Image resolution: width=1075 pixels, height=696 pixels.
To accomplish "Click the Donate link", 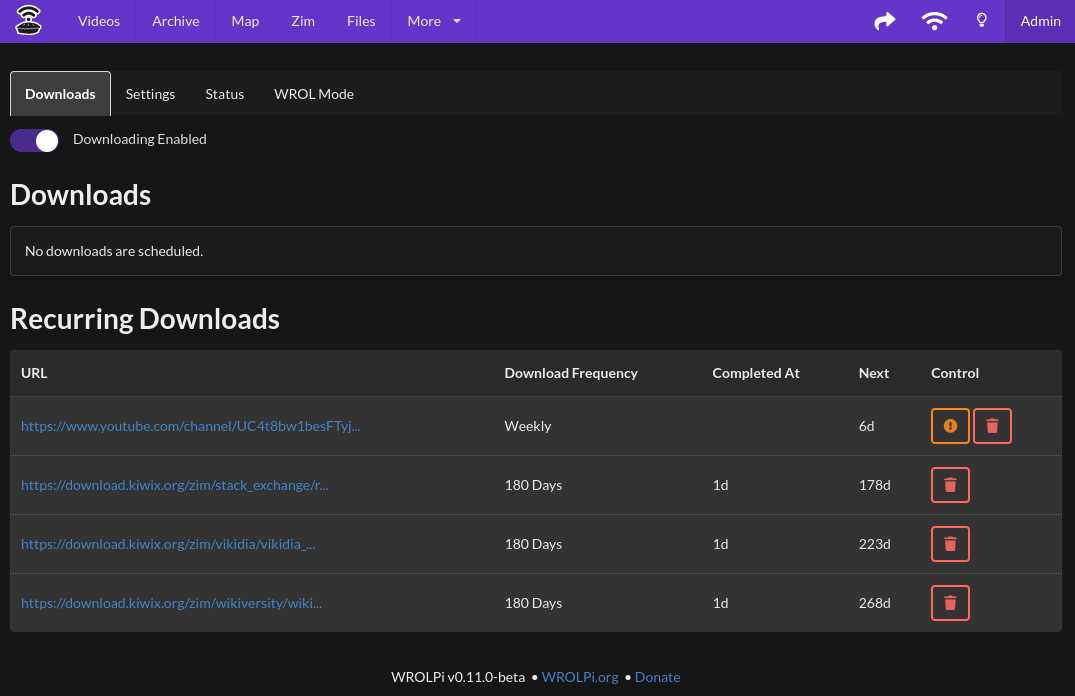I will (x=657, y=677).
